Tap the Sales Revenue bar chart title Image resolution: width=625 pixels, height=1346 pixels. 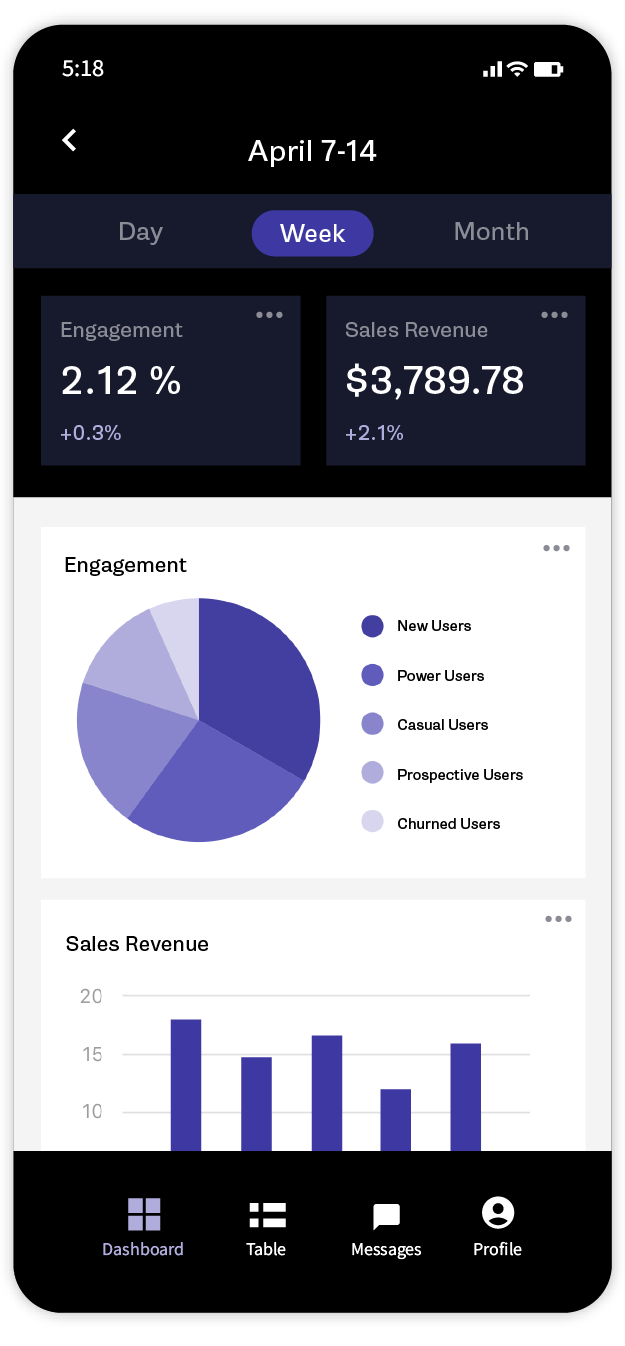click(x=137, y=944)
